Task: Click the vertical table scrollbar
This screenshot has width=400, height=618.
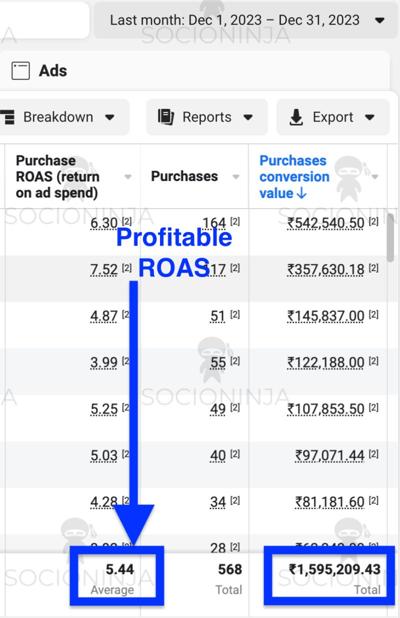Action: [390, 238]
